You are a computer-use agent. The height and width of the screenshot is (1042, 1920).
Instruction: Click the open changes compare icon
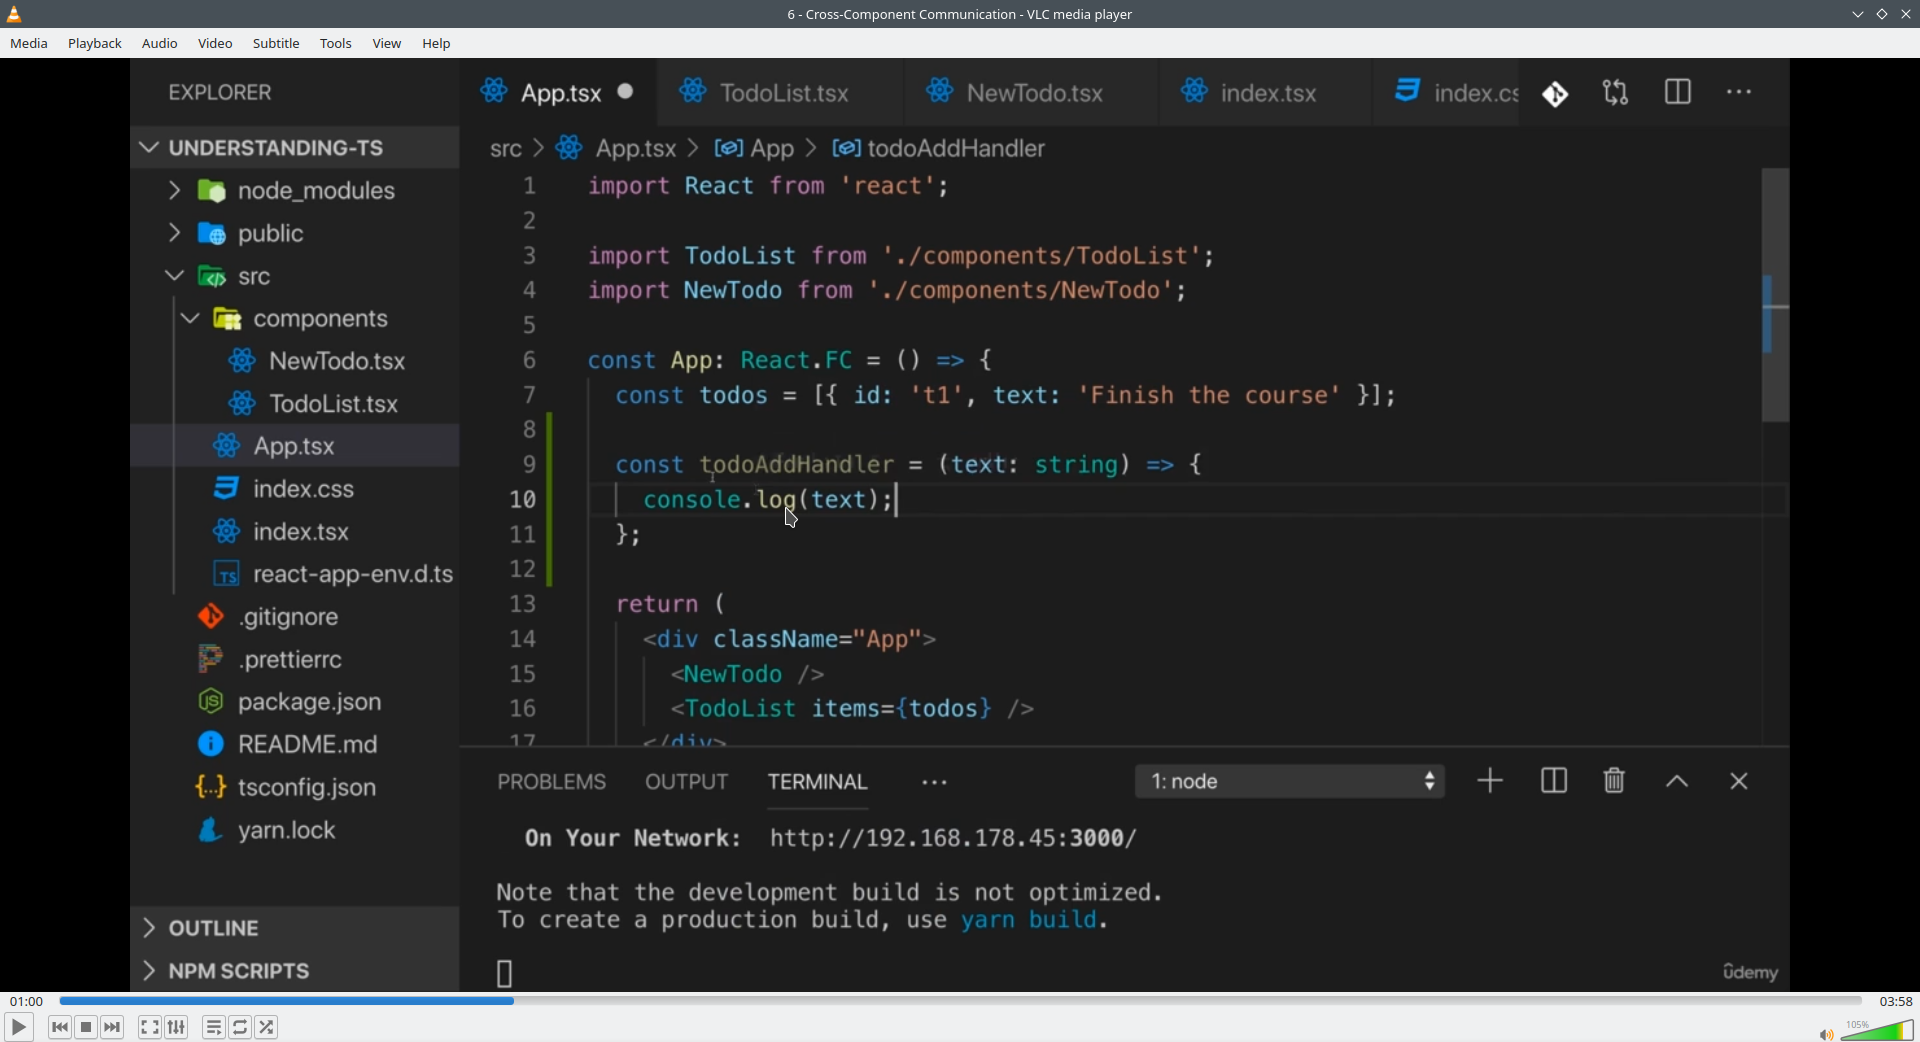point(1616,93)
